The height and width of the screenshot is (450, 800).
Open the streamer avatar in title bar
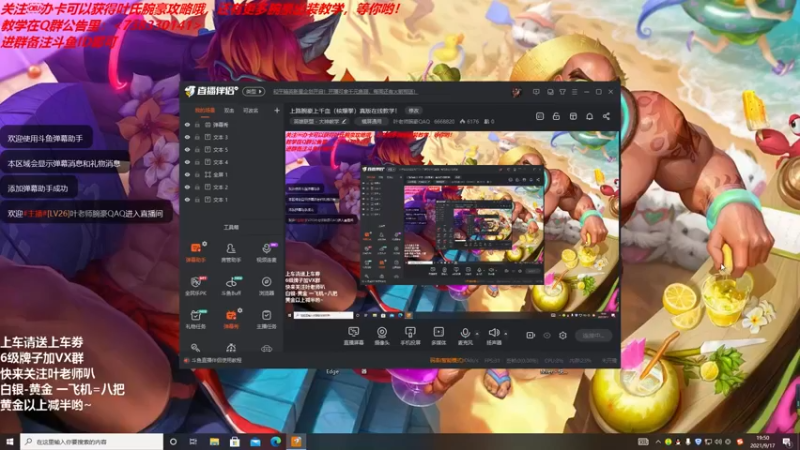coord(516,92)
